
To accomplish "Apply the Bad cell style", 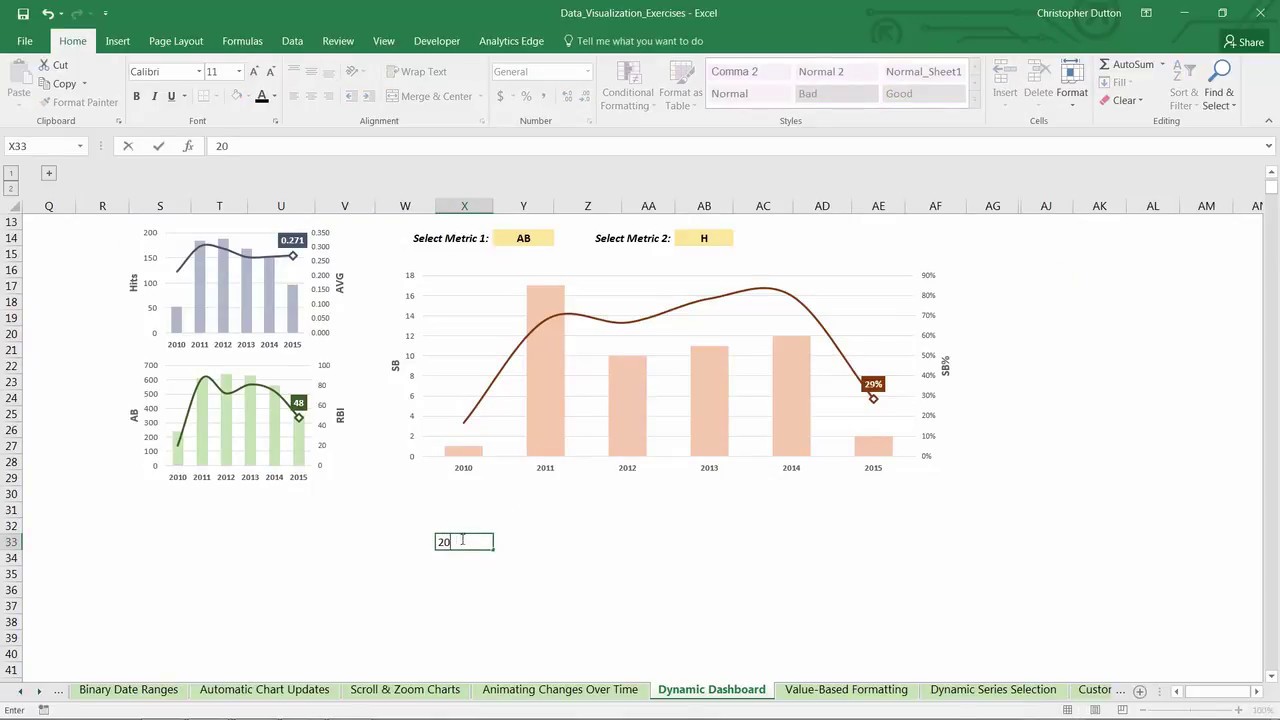I will click(835, 93).
